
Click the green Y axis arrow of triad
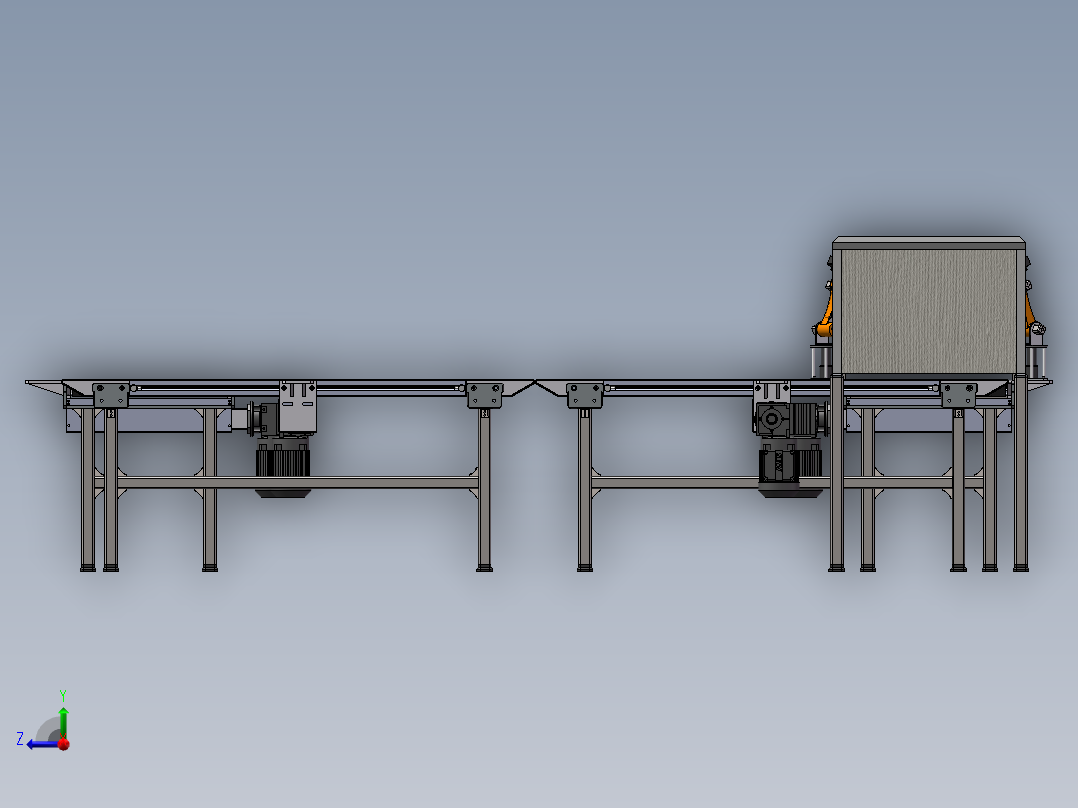[63, 721]
